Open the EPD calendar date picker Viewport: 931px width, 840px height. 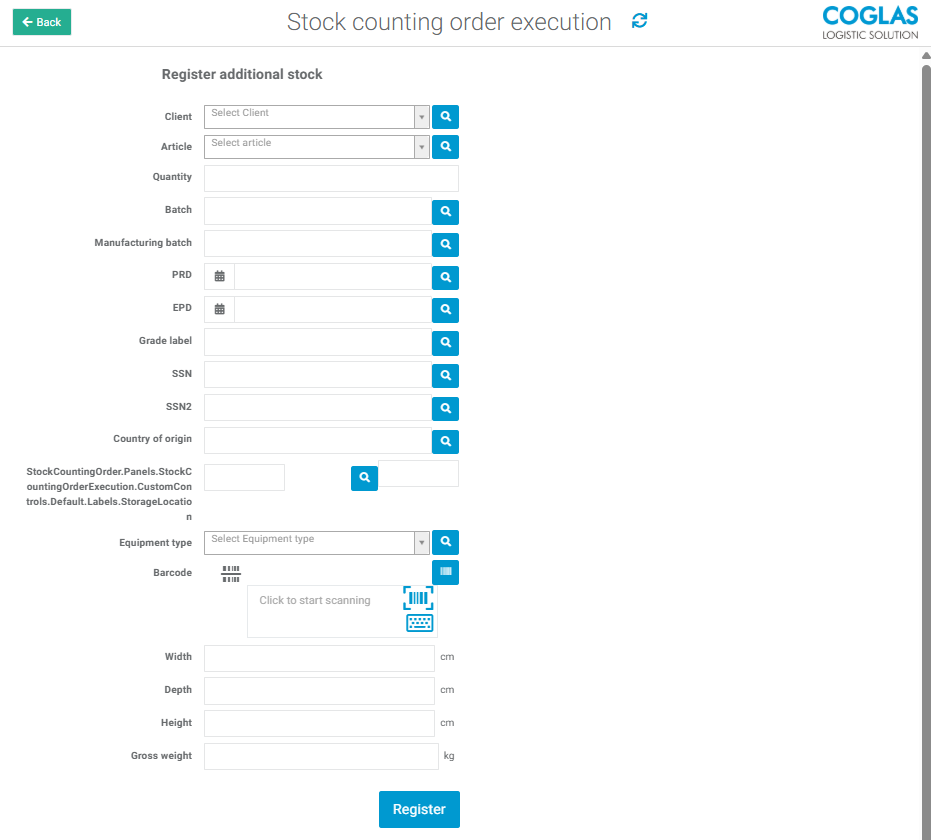[220, 310]
